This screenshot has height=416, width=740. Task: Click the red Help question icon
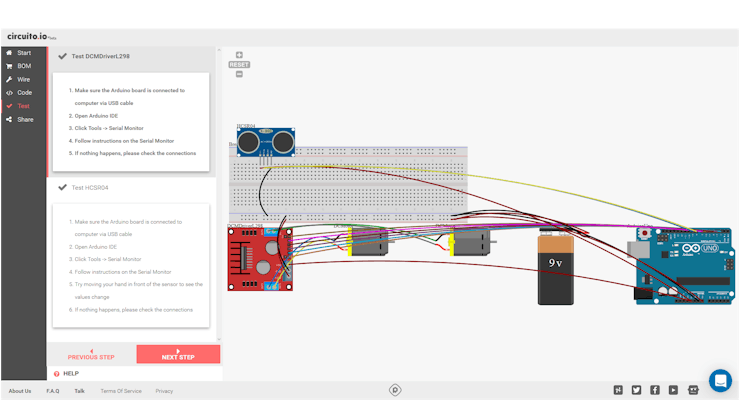pyautogui.click(x=57, y=374)
